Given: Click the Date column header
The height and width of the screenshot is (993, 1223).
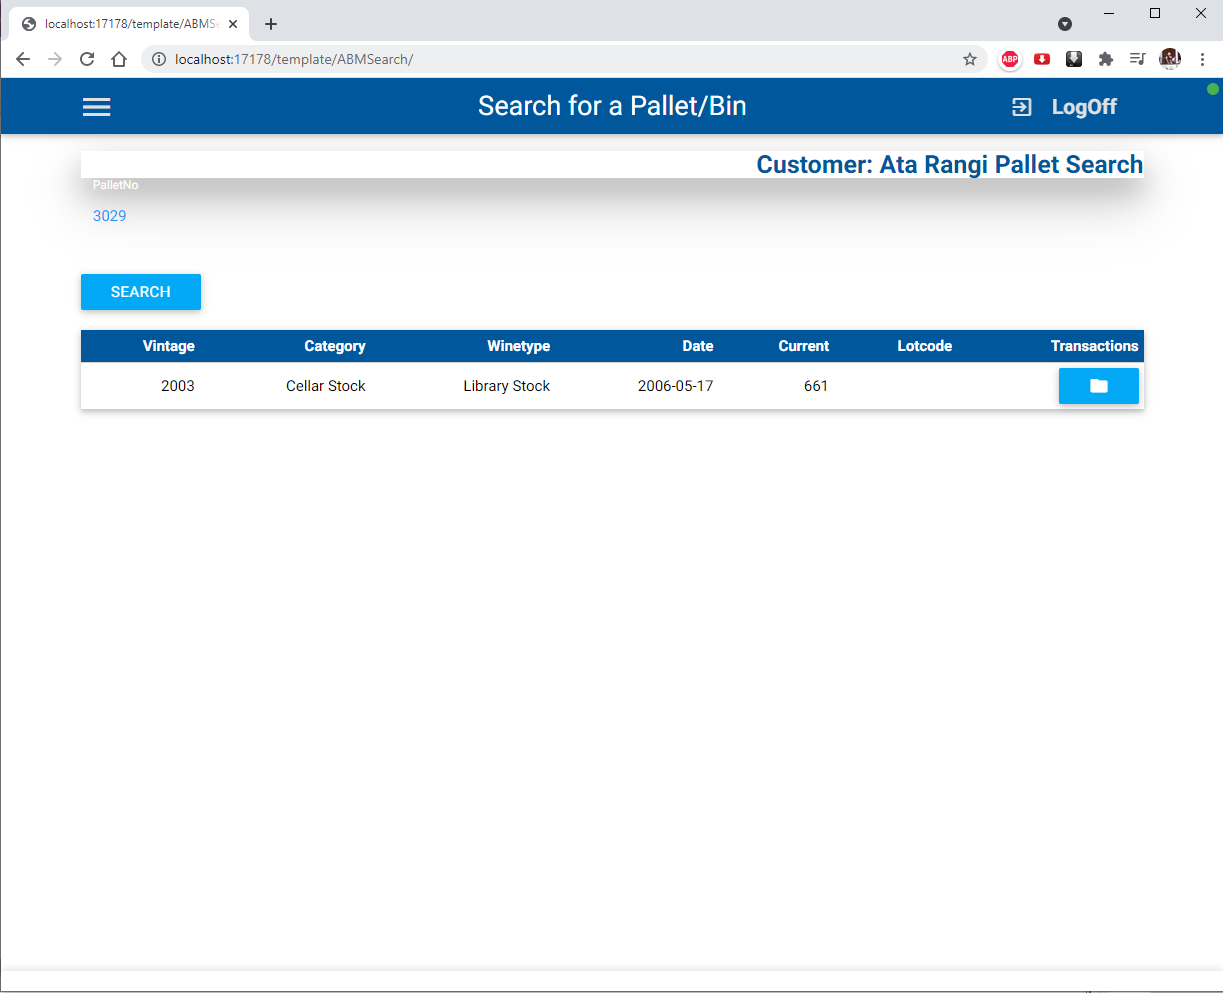Looking at the screenshot, I should coord(698,346).
